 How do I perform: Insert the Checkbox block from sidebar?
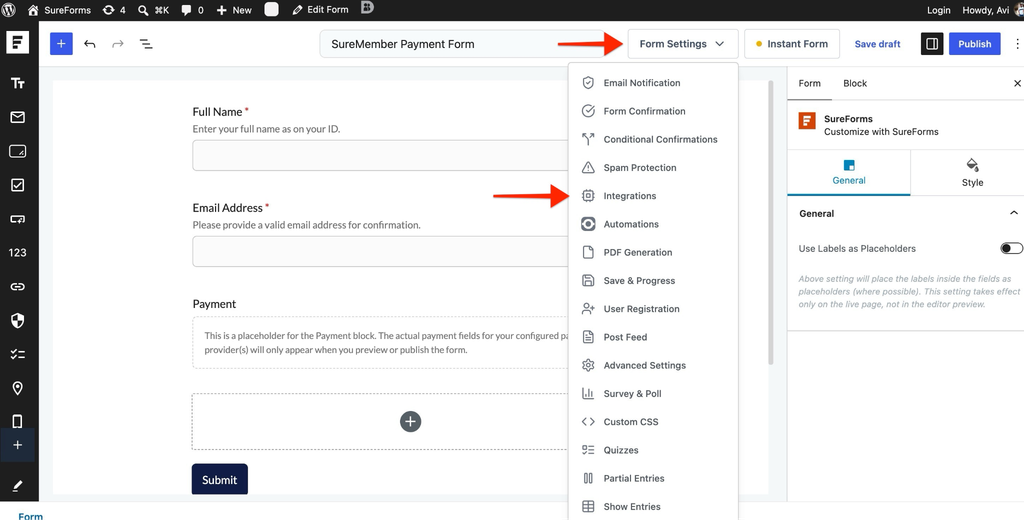point(18,186)
